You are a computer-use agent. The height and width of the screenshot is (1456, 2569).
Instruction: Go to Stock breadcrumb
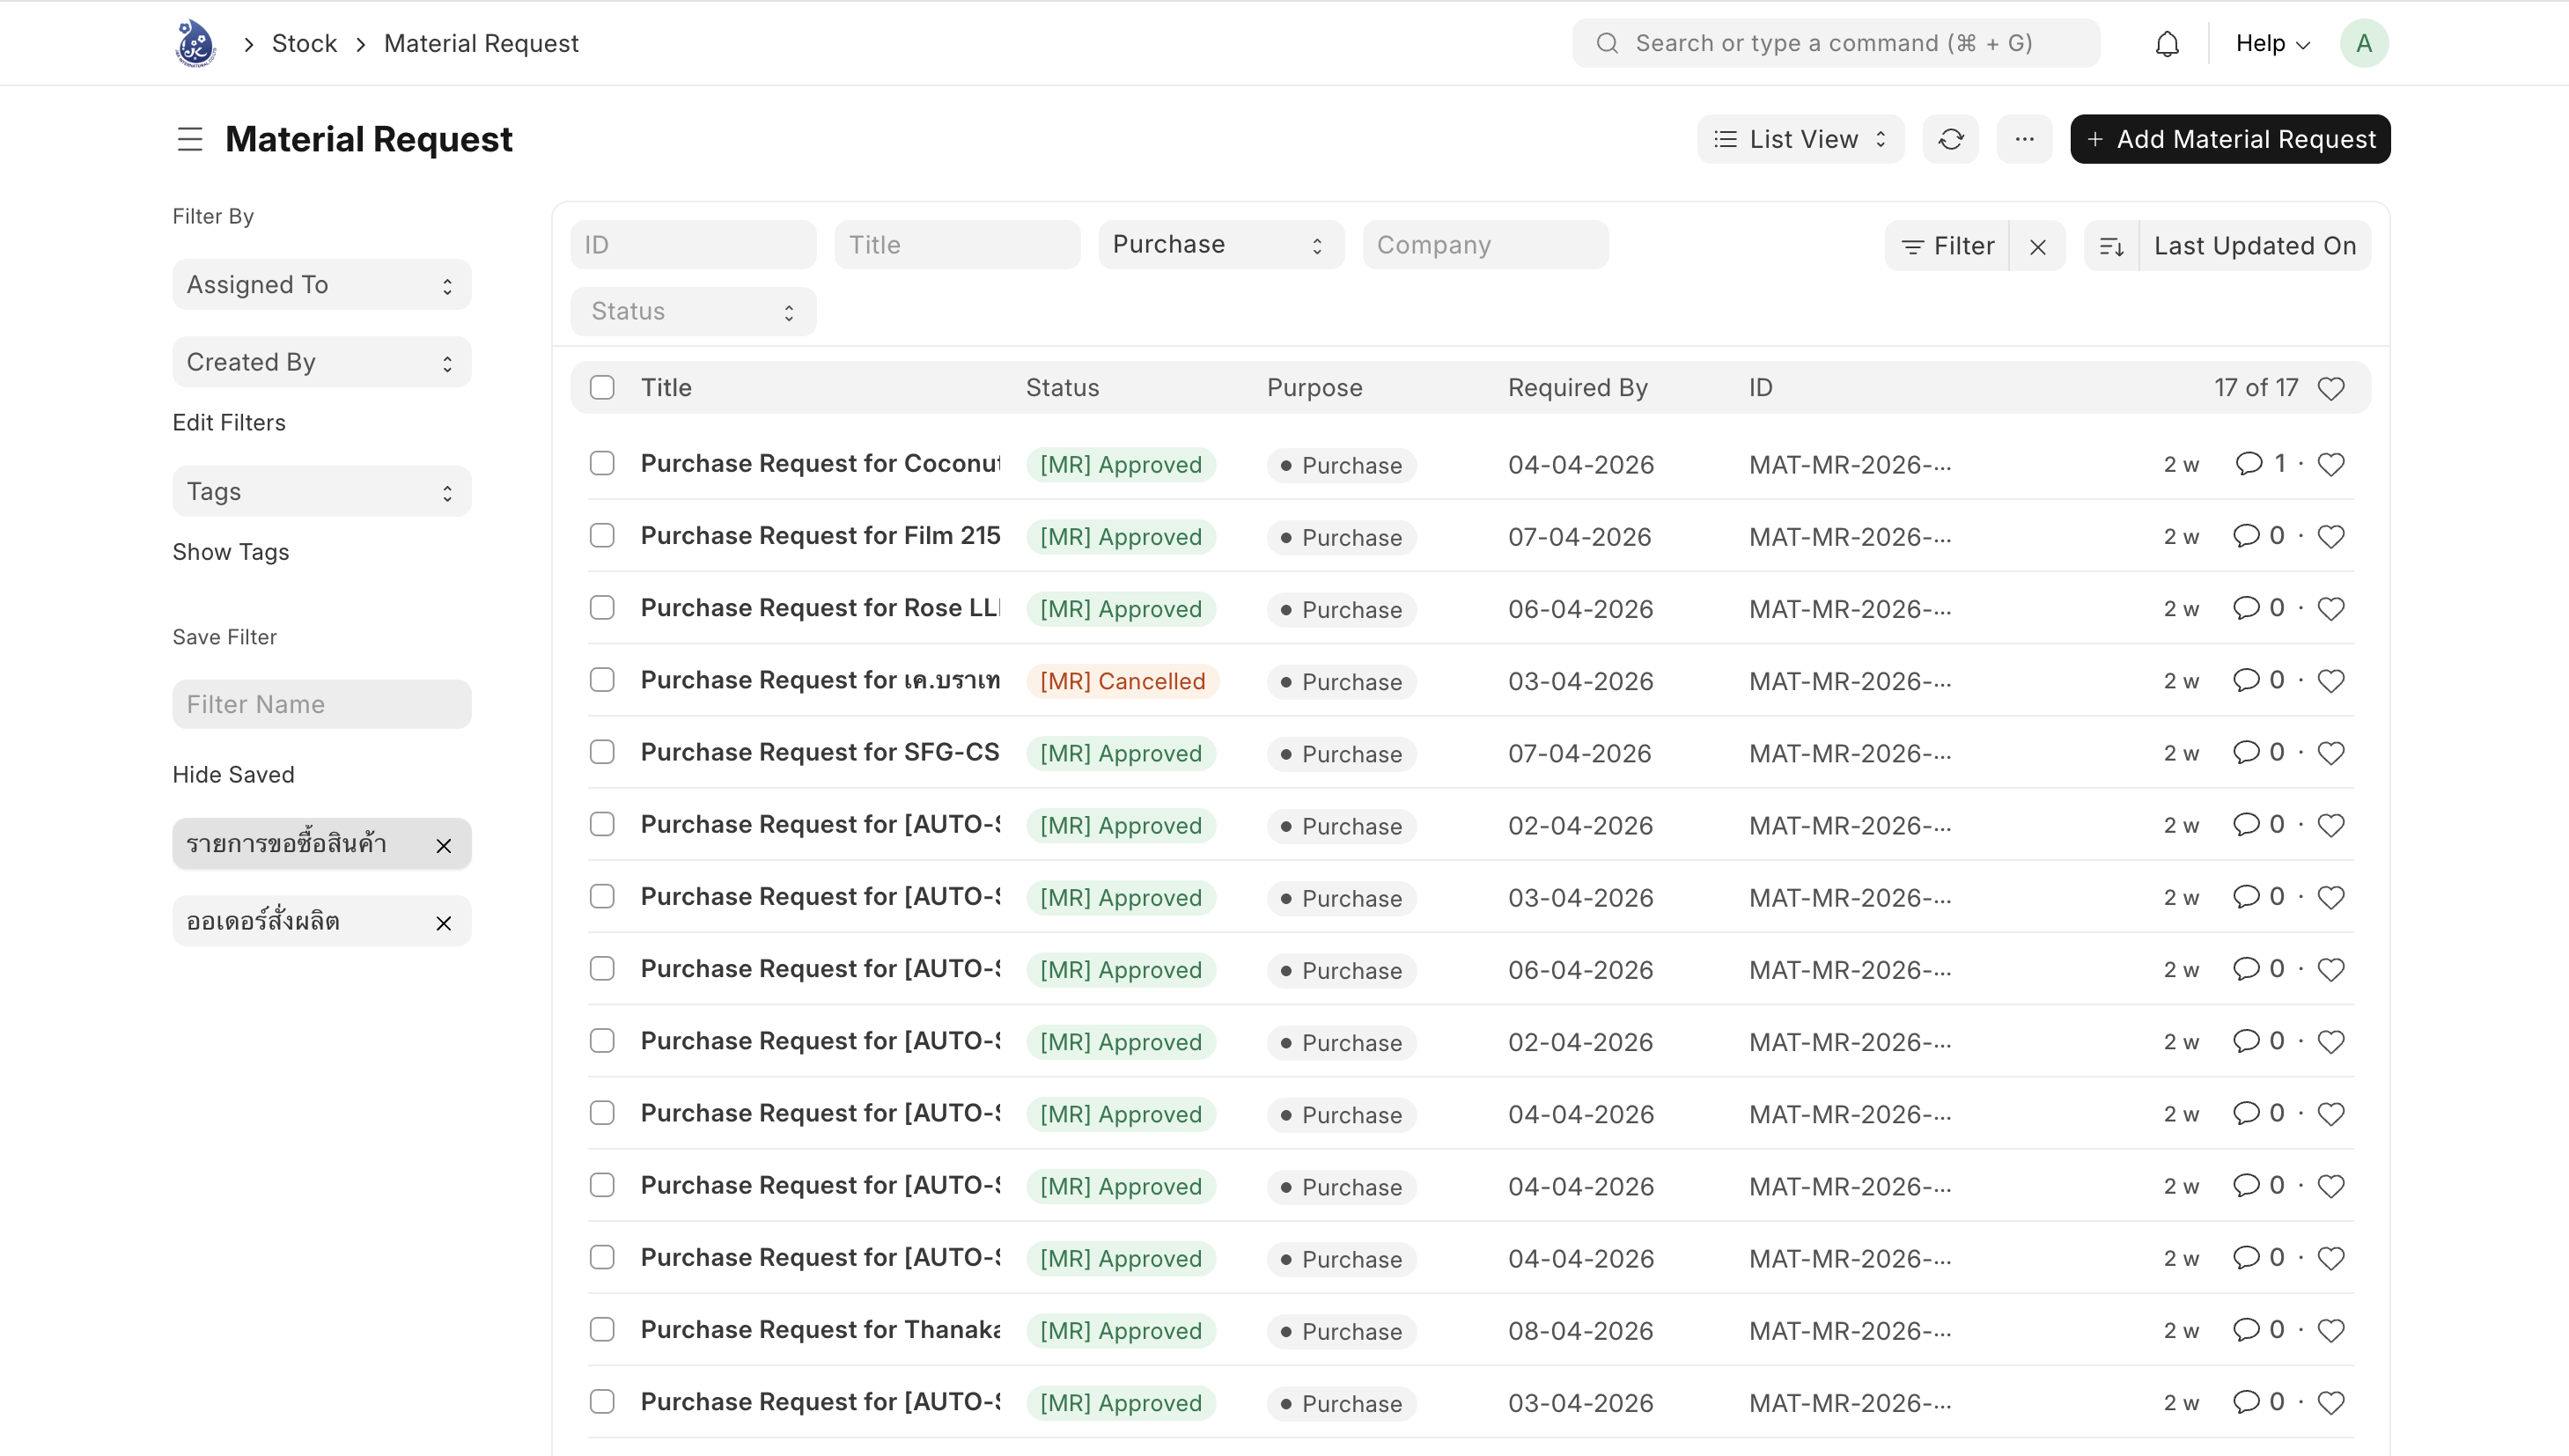pos(304,43)
